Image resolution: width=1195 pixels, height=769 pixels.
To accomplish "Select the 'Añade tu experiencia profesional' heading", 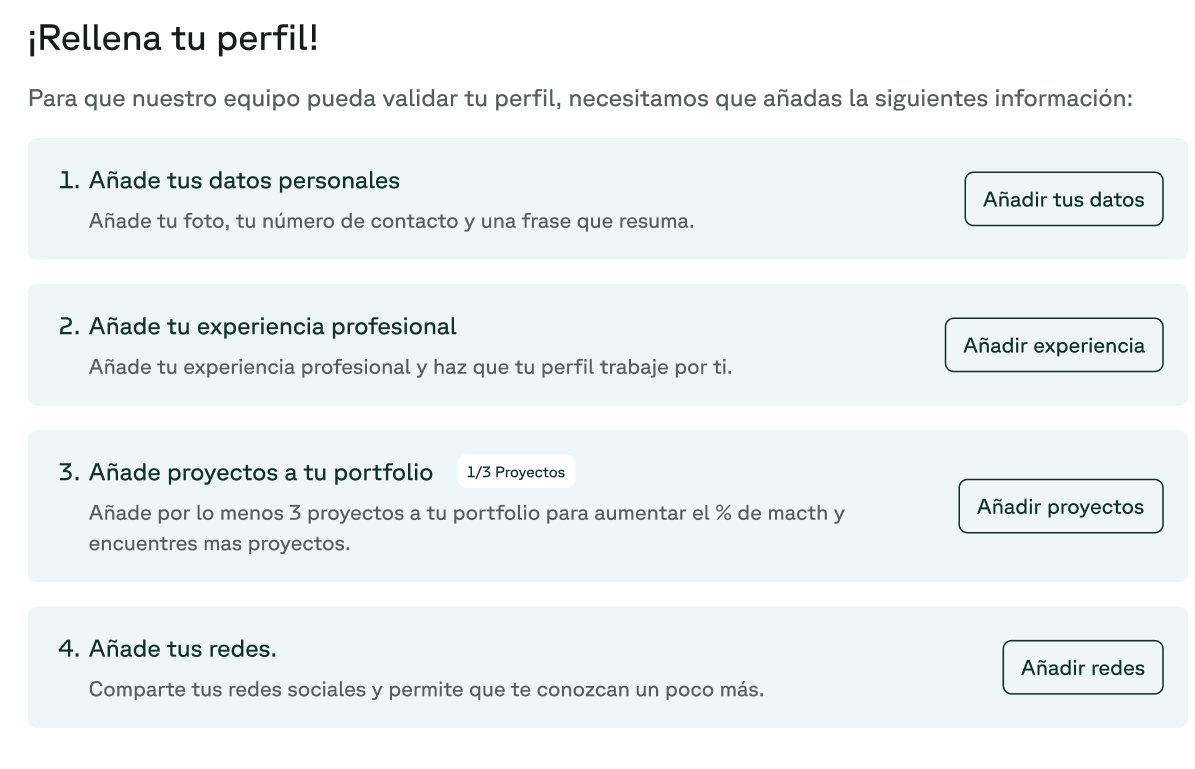I will pos(272,326).
